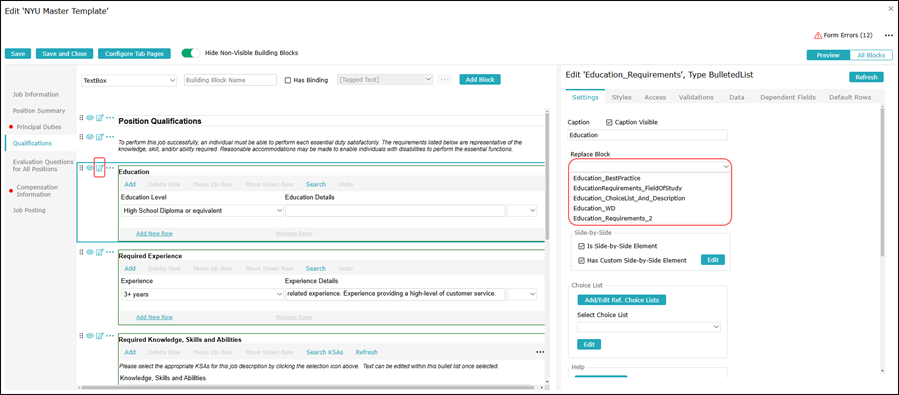Open ellipsis menu on KSA toolbar right side
Viewport: 899px width, 395px height.
[540, 352]
